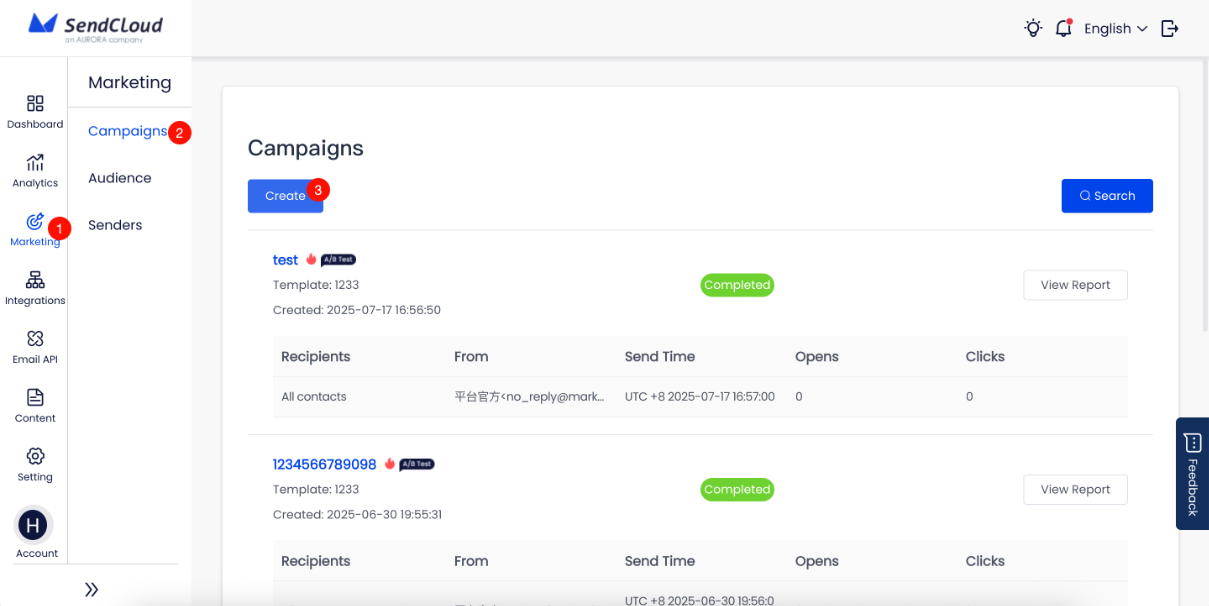1209x606 pixels.
Task: Collapse the sidebar with the double-chevron
Action: 91,589
